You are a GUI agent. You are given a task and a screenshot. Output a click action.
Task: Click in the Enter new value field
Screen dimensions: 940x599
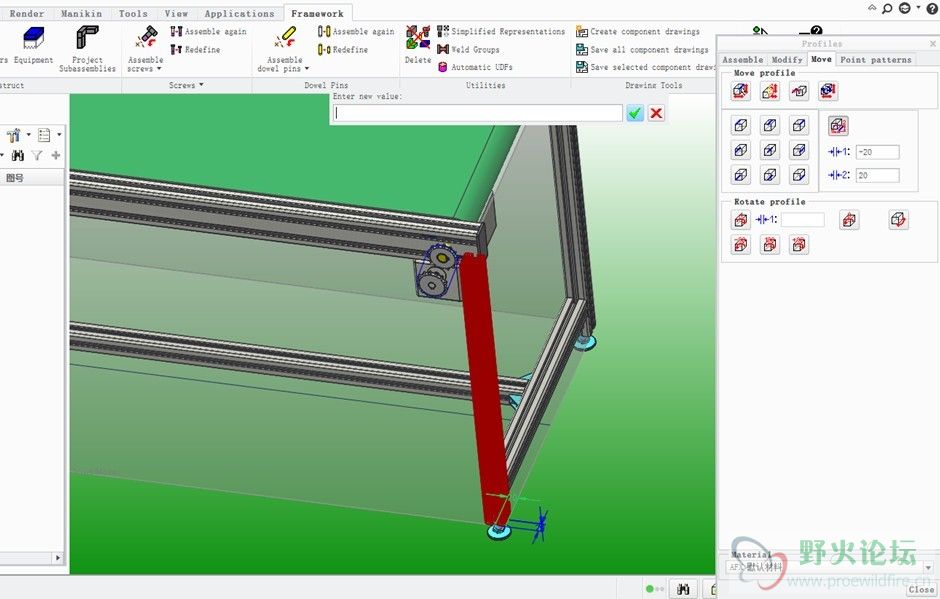point(477,113)
